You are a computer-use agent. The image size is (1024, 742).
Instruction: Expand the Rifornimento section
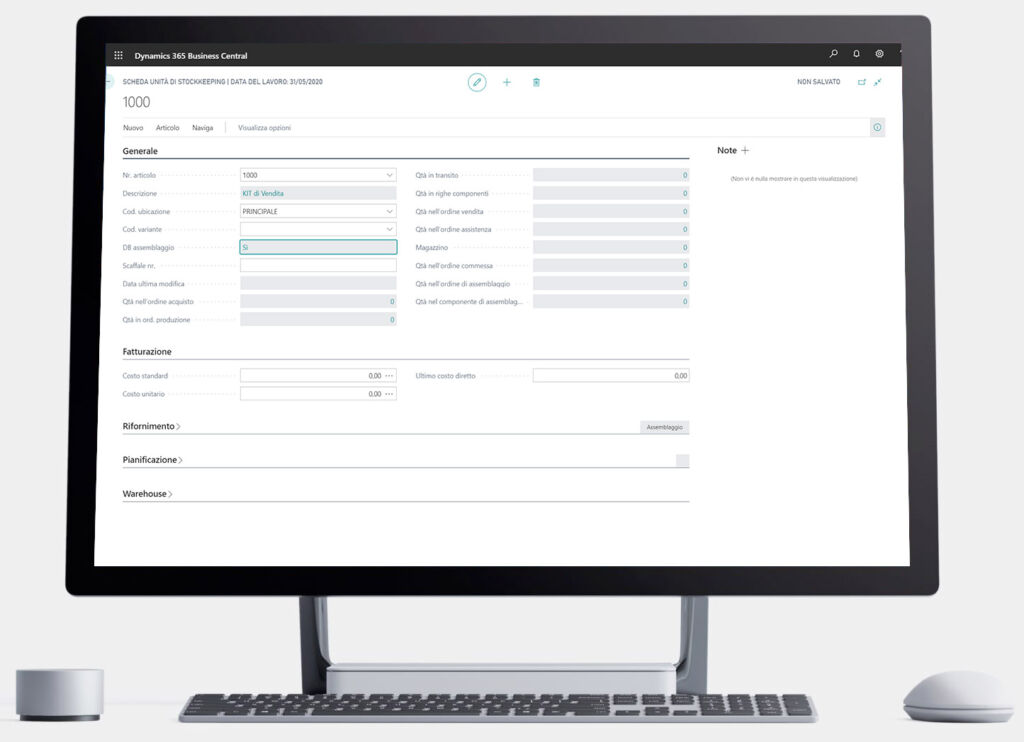[151, 426]
